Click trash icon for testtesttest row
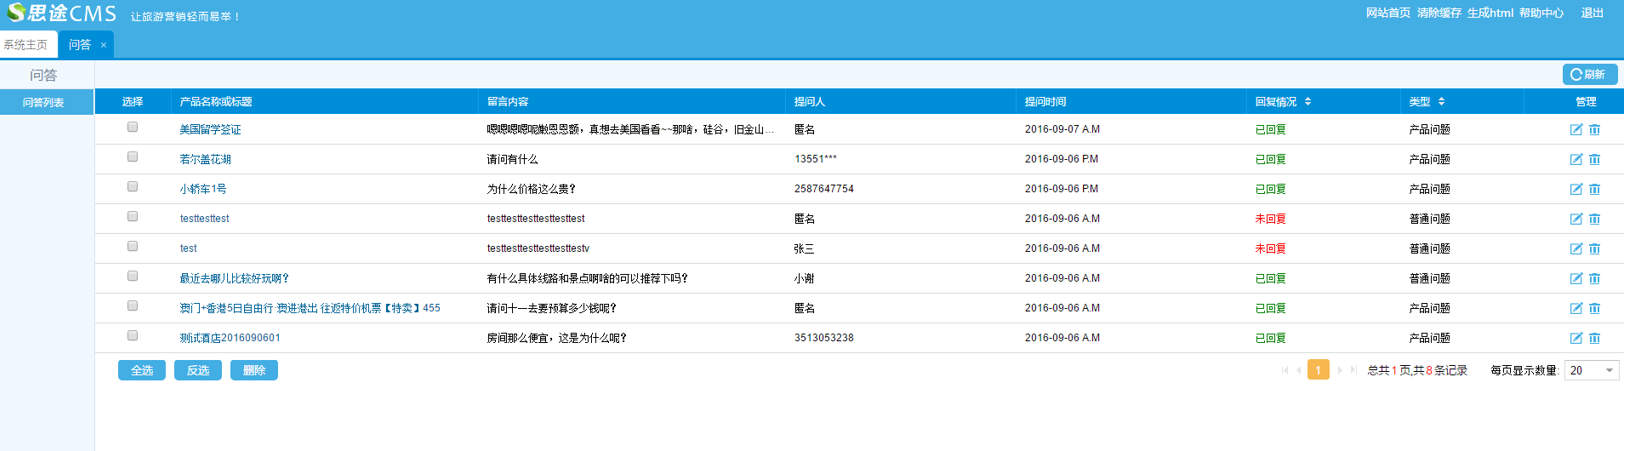The height and width of the screenshot is (451, 1625). (x=1594, y=219)
